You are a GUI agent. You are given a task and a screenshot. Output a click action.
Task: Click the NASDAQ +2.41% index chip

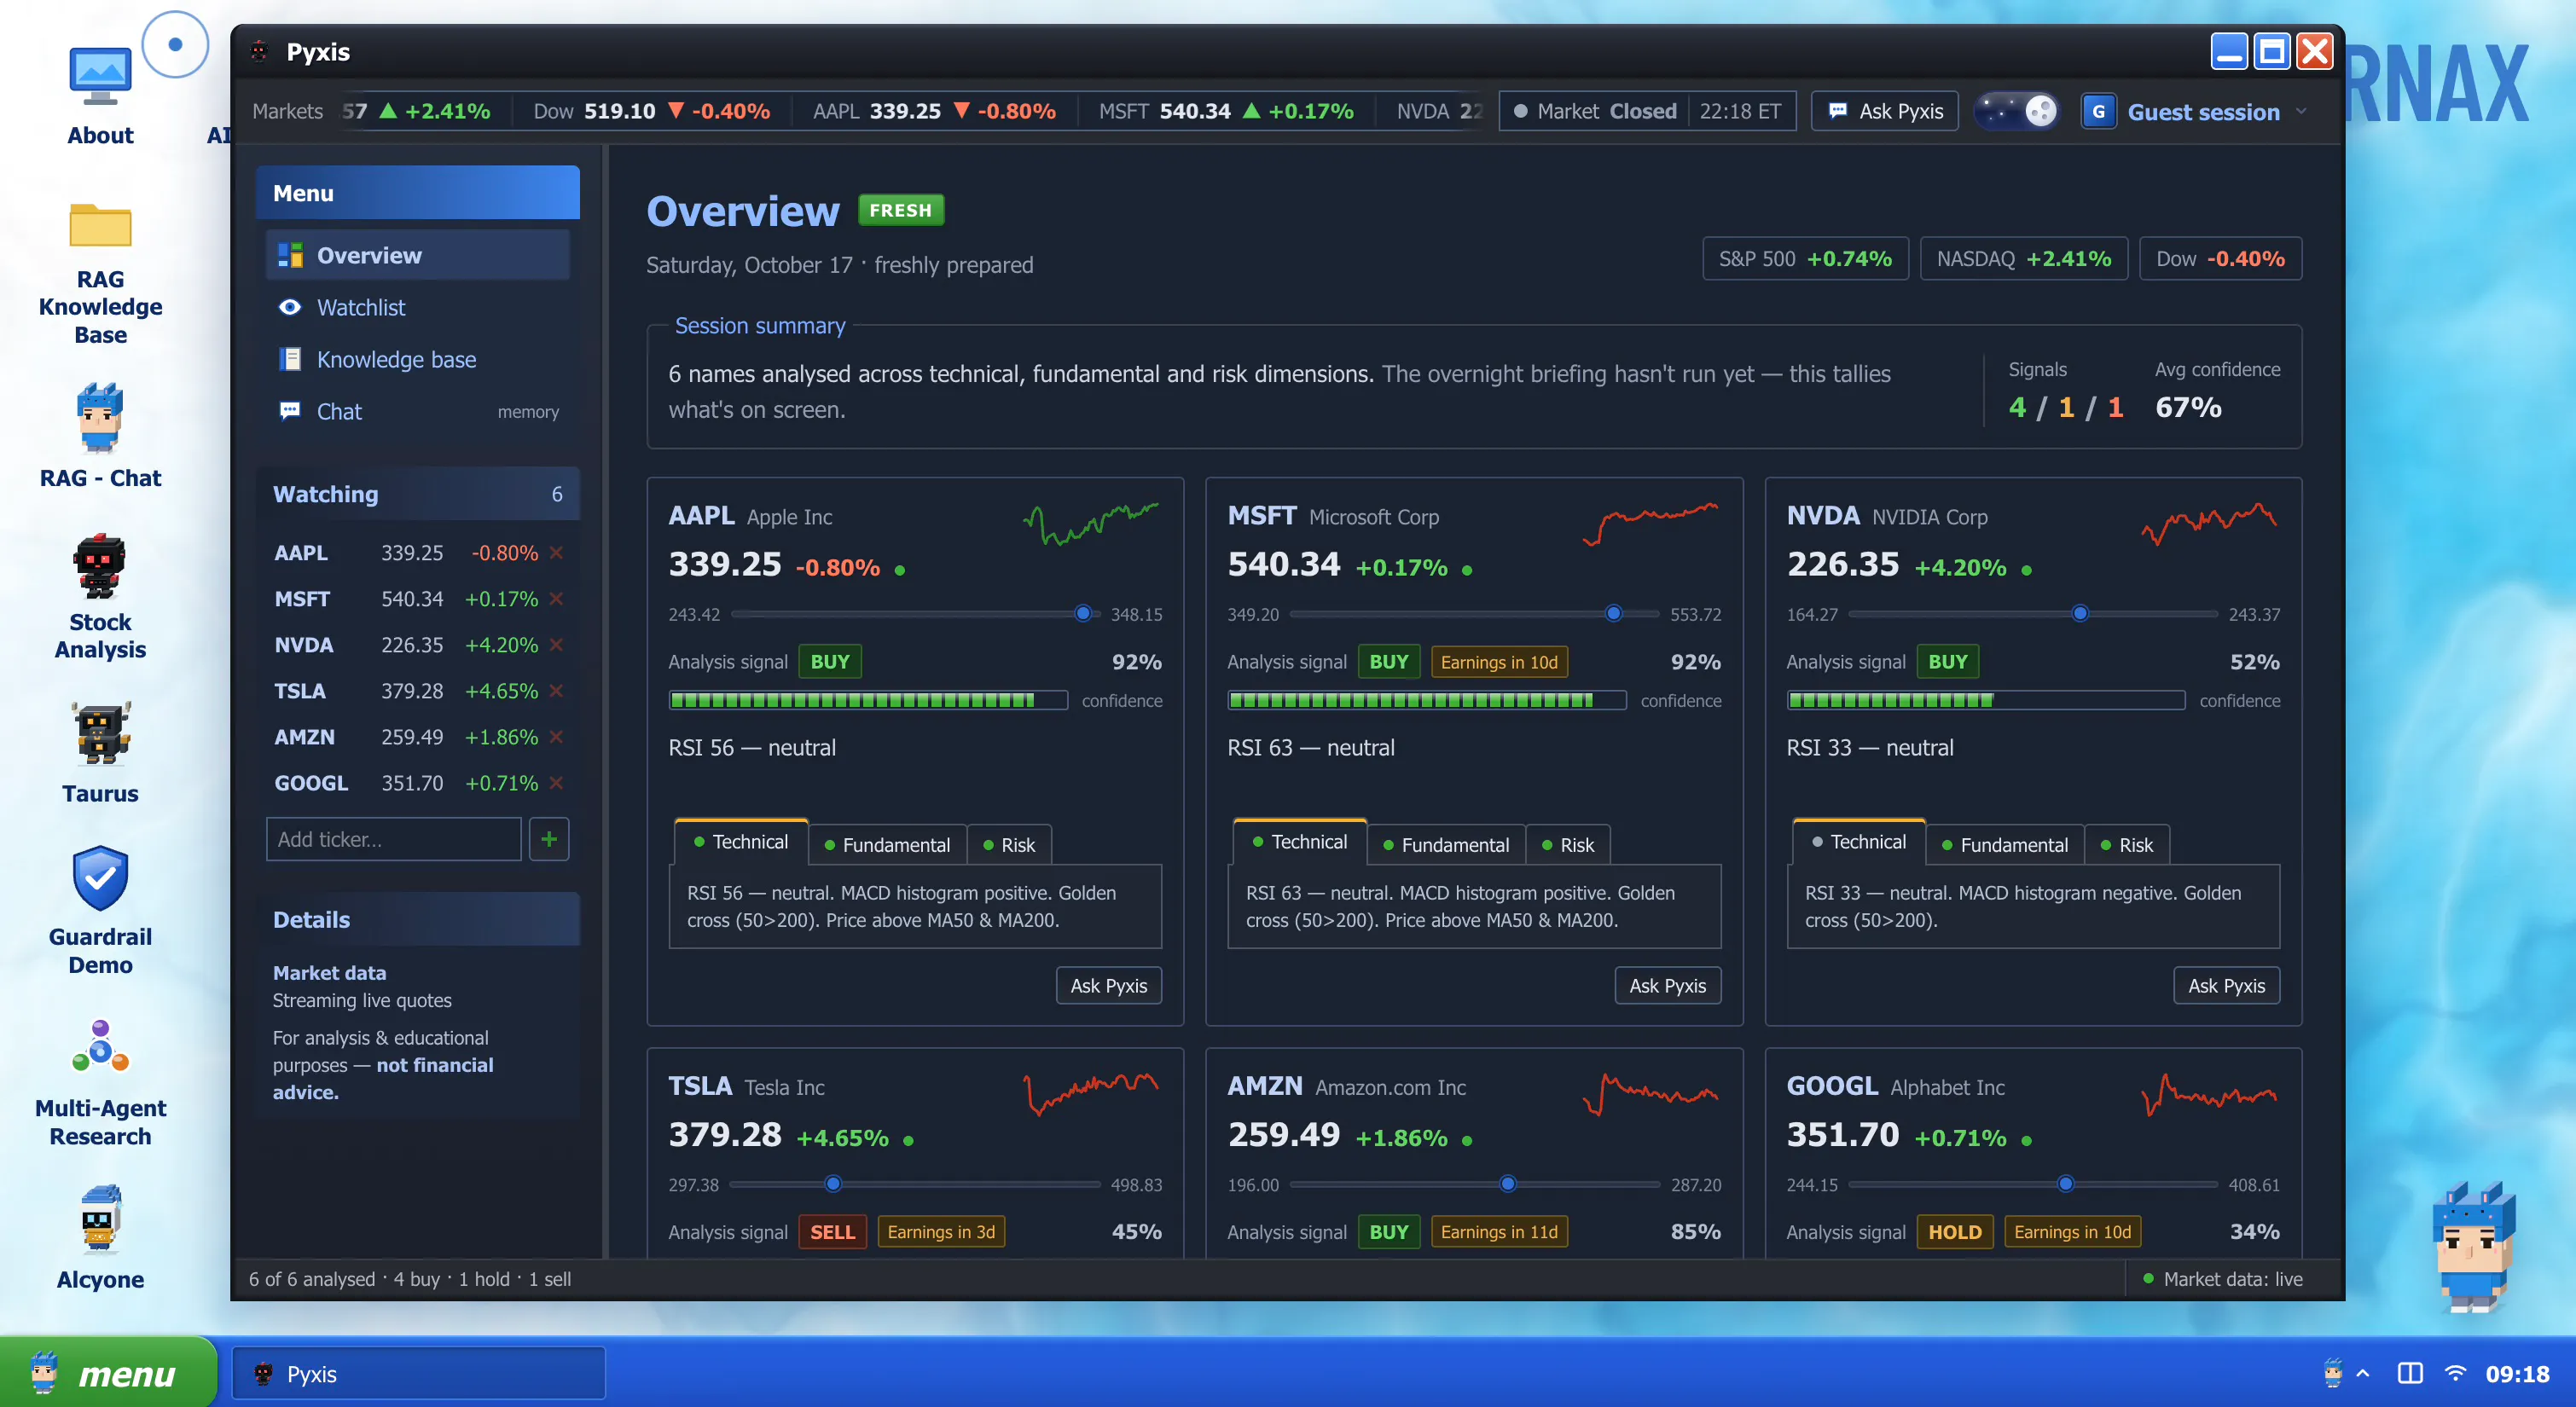2023,258
